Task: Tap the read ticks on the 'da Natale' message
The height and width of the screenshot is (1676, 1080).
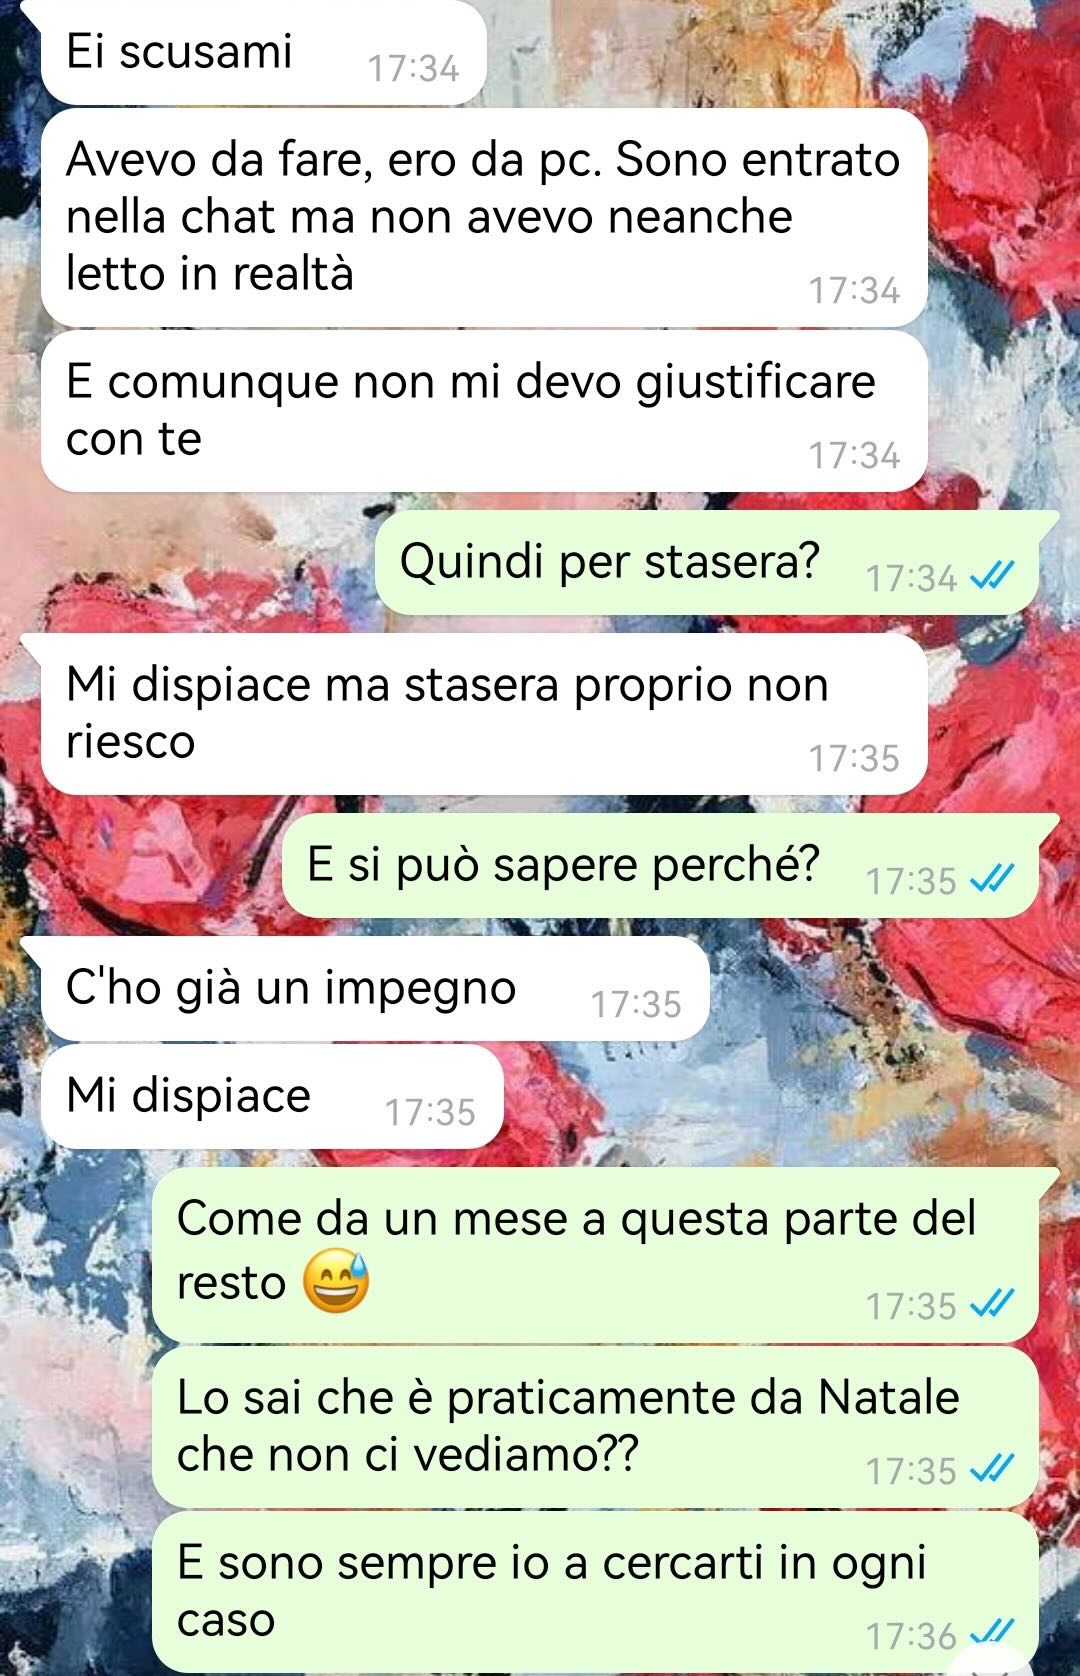Action: point(994,1468)
